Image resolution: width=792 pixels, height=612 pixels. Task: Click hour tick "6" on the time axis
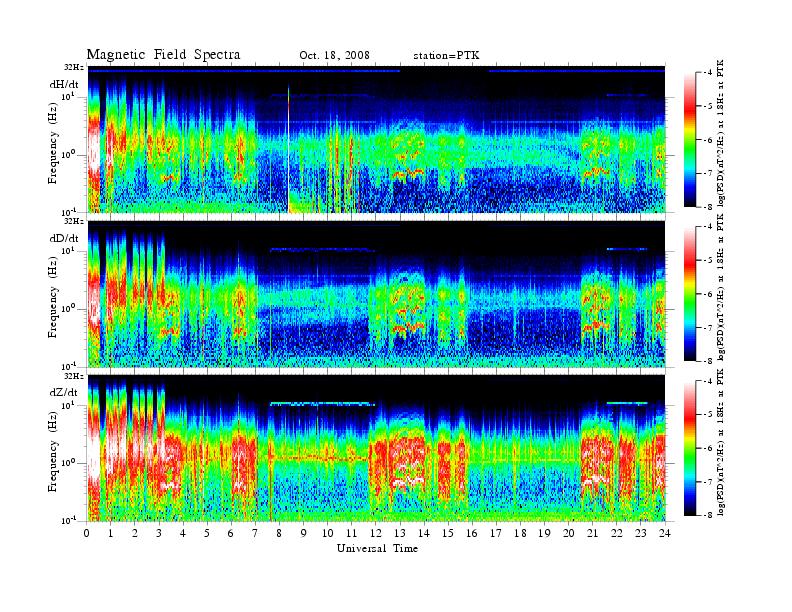pyautogui.click(x=231, y=533)
